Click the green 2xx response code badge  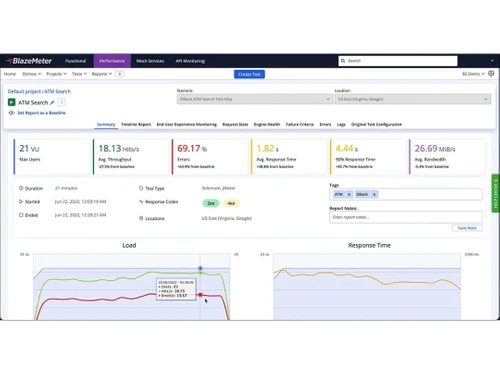tap(211, 203)
